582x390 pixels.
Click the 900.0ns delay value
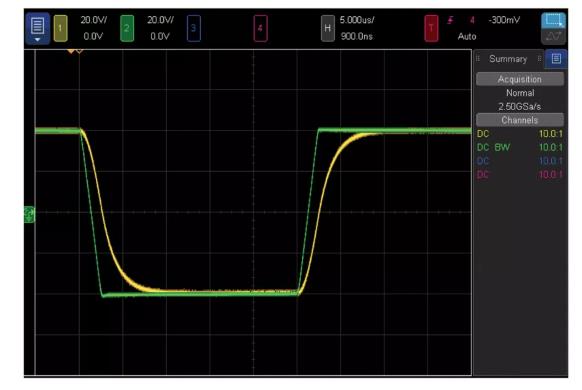tap(357, 36)
